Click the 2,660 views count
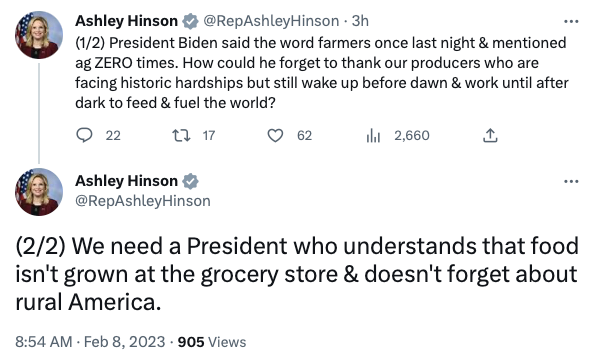Screen dimensions: 597x362 (x=412, y=136)
